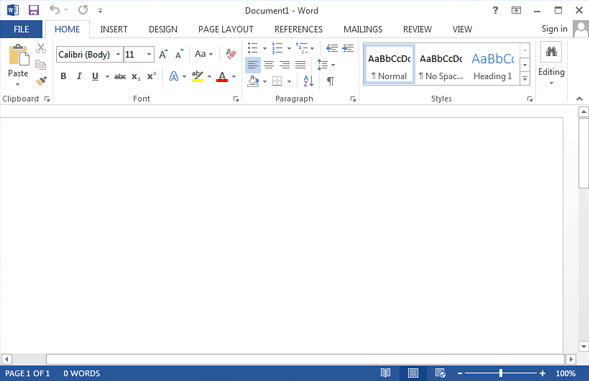Open the FILE tab
Viewport: 589px width, 381px height.
click(21, 29)
